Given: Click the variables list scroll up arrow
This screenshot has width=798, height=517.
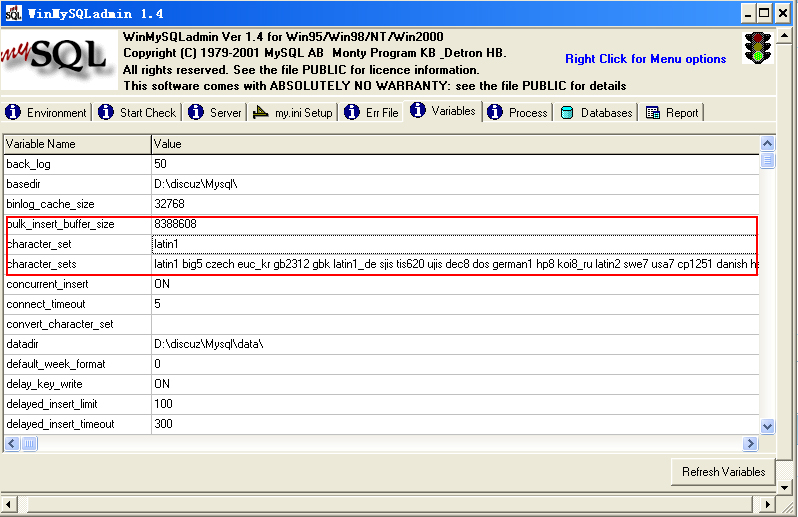Looking at the screenshot, I should point(767,143).
